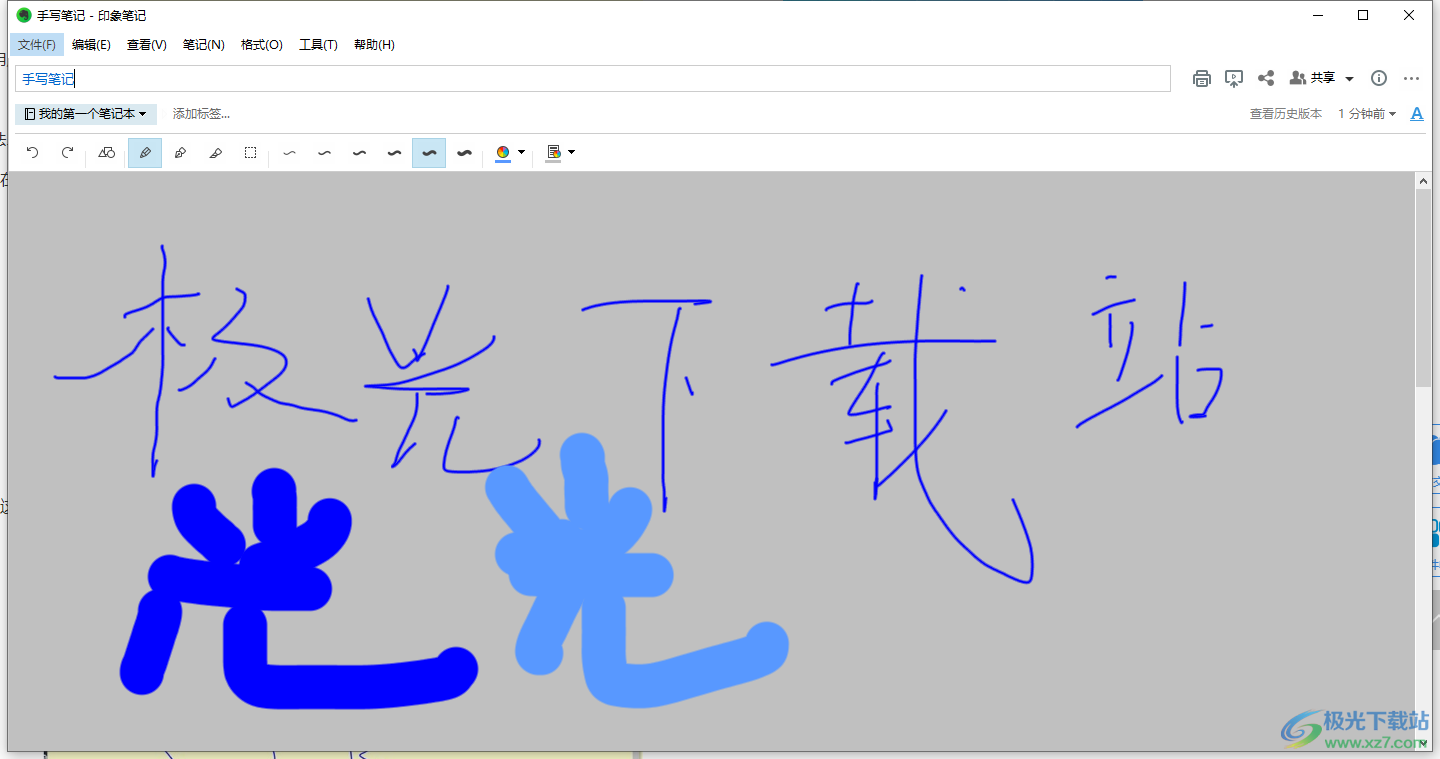Pick the thickest stroke width
This screenshot has width=1440, height=759.
tap(464, 153)
